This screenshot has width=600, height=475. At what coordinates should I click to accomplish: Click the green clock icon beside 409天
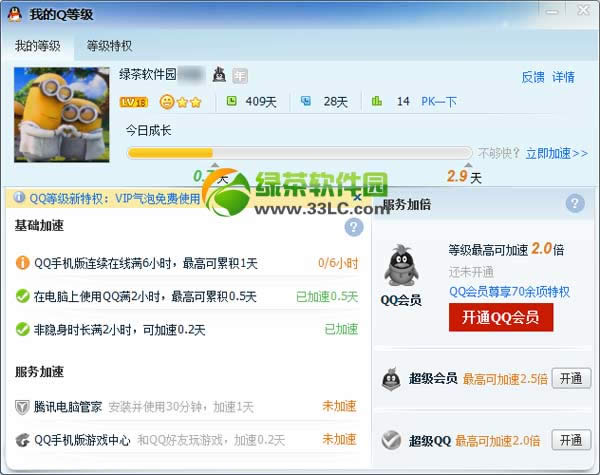[232, 101]
